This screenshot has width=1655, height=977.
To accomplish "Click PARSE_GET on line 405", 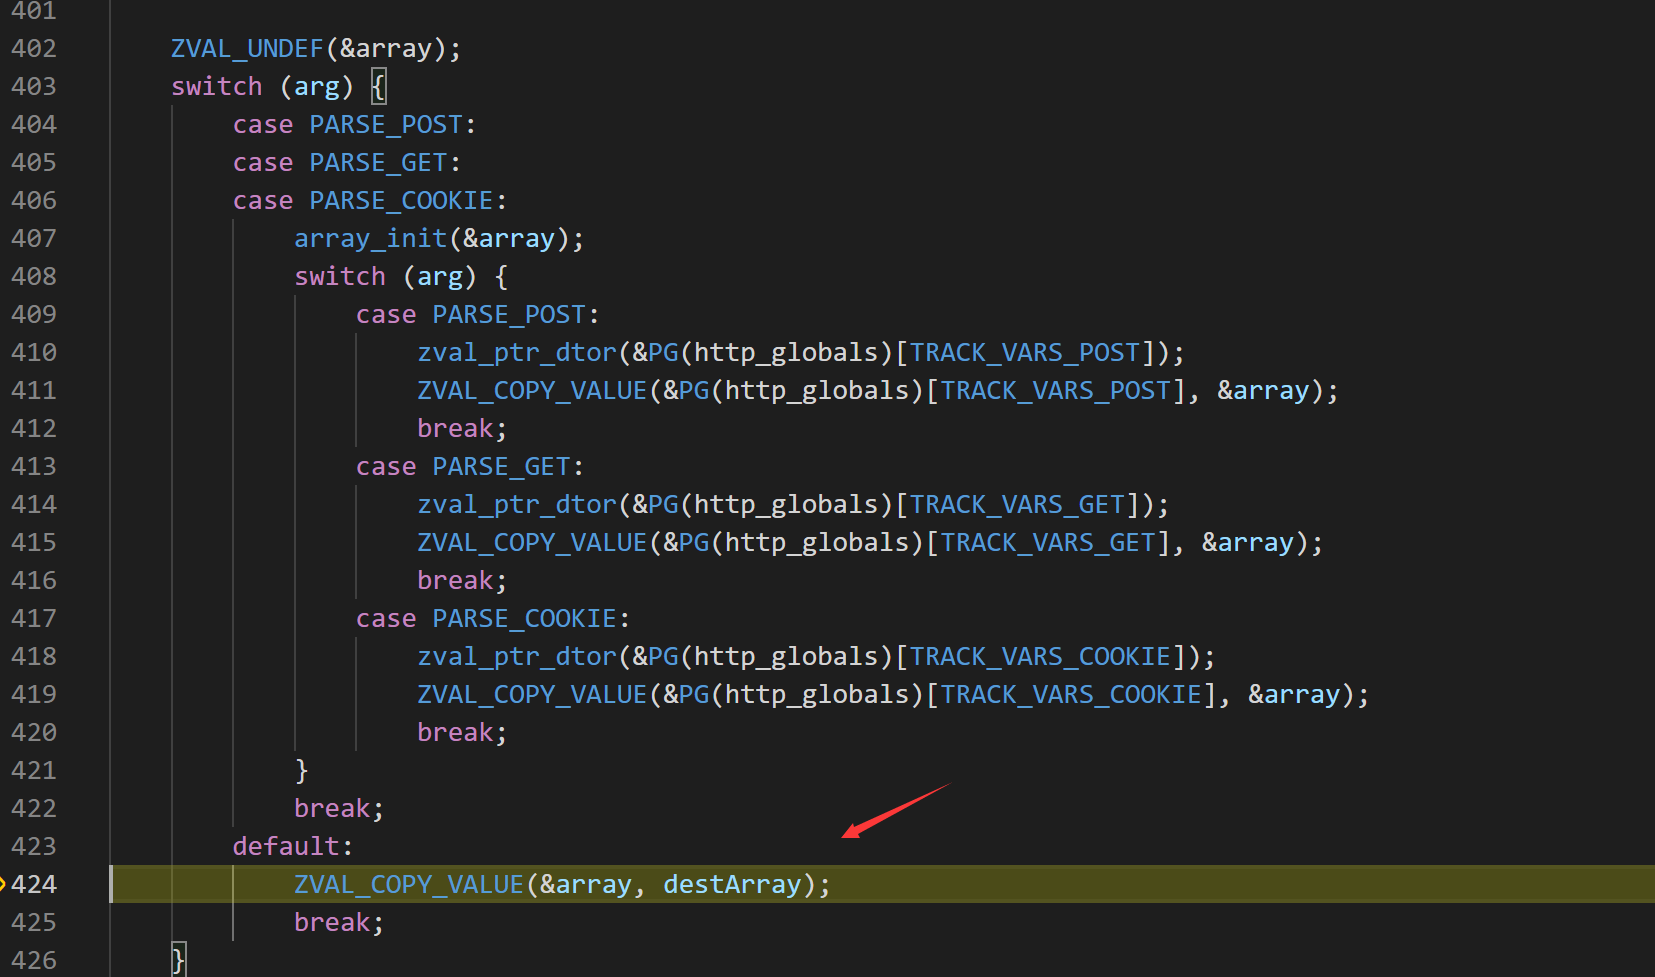I will tap(378, 162).
